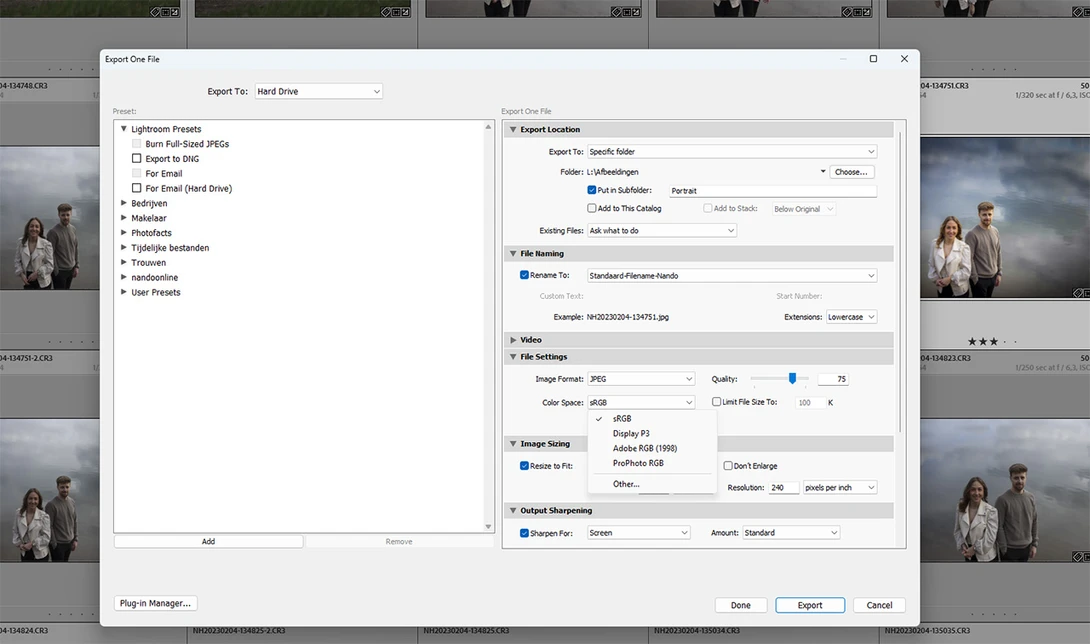Click the Quality slider handle
The image size is (1090, 644).
click(x=792, y=378)
